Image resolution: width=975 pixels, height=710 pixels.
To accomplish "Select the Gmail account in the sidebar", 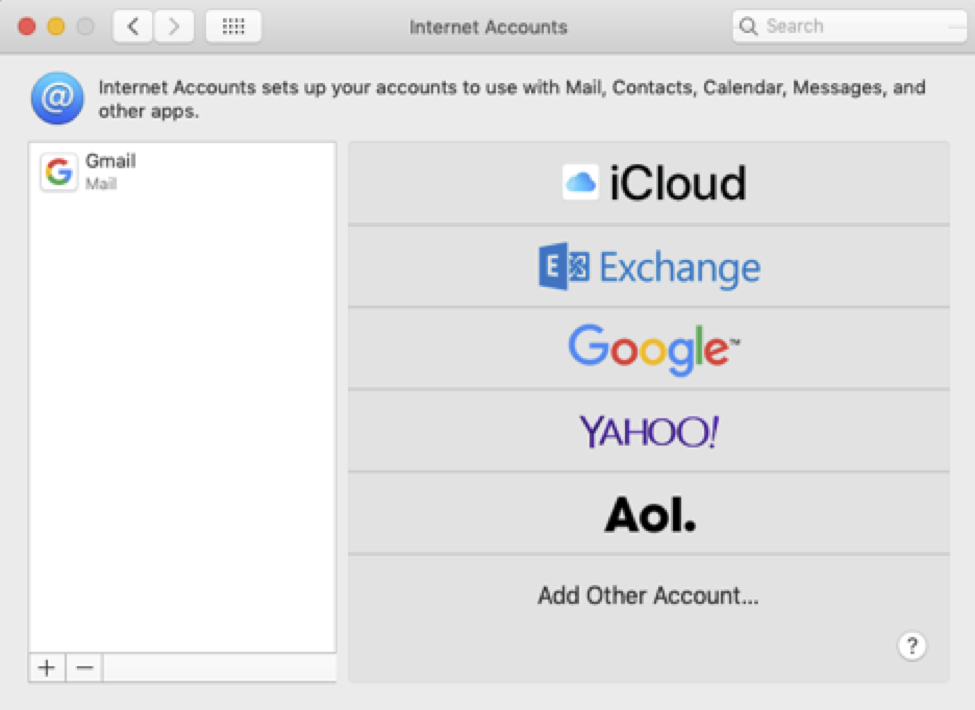I will (x=182, y=171).
